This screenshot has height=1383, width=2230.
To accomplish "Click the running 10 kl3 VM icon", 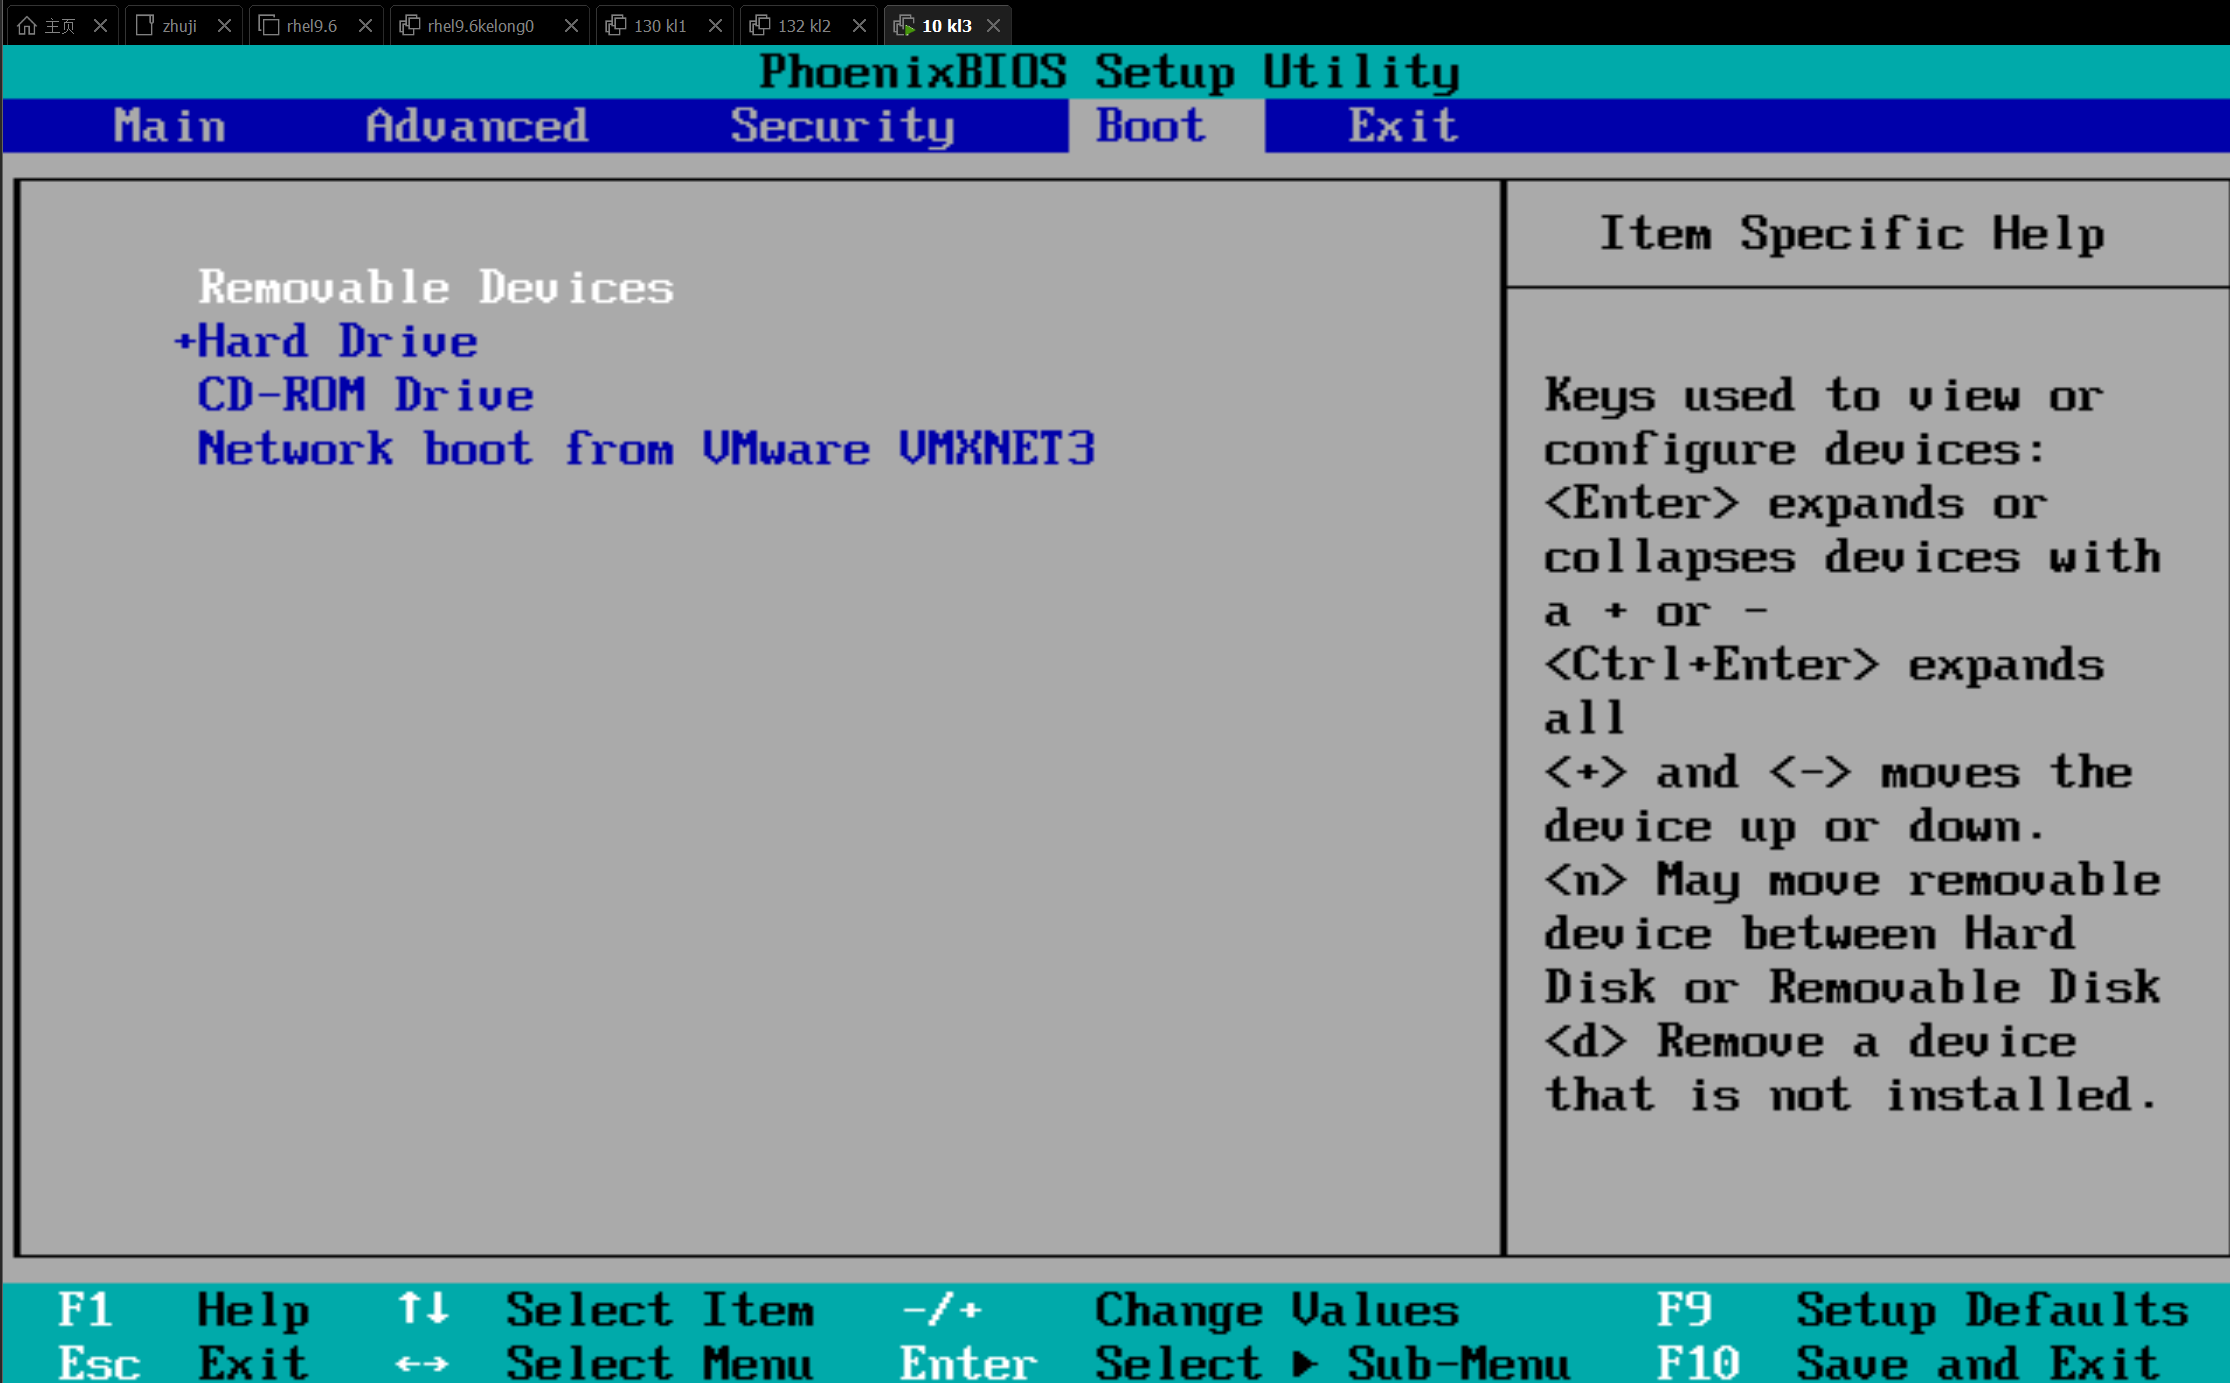I will click(904, 25).
